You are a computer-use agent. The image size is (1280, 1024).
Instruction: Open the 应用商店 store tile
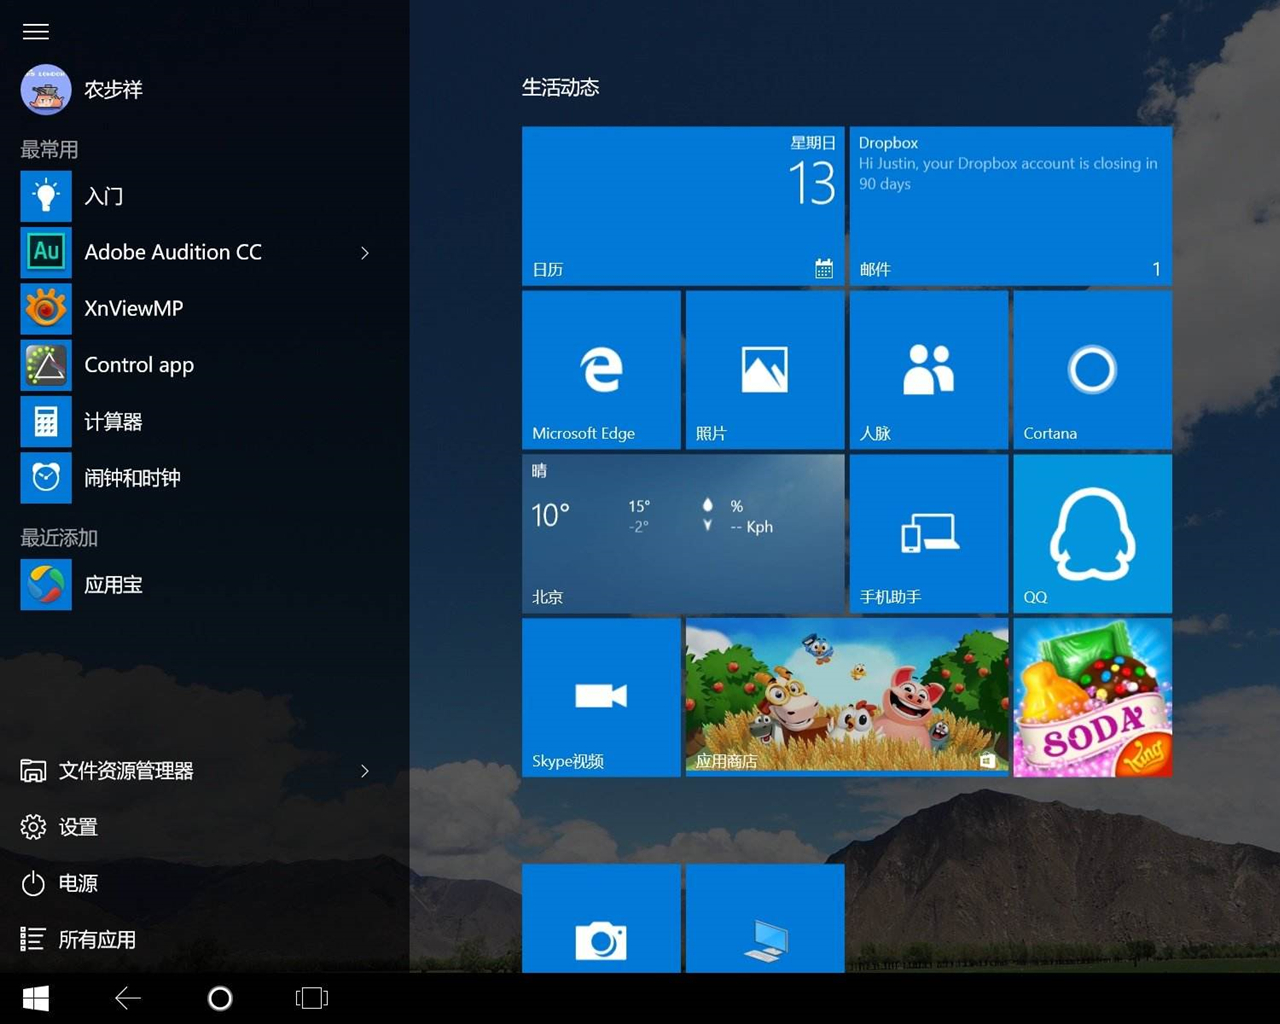(x=847, y=697)
